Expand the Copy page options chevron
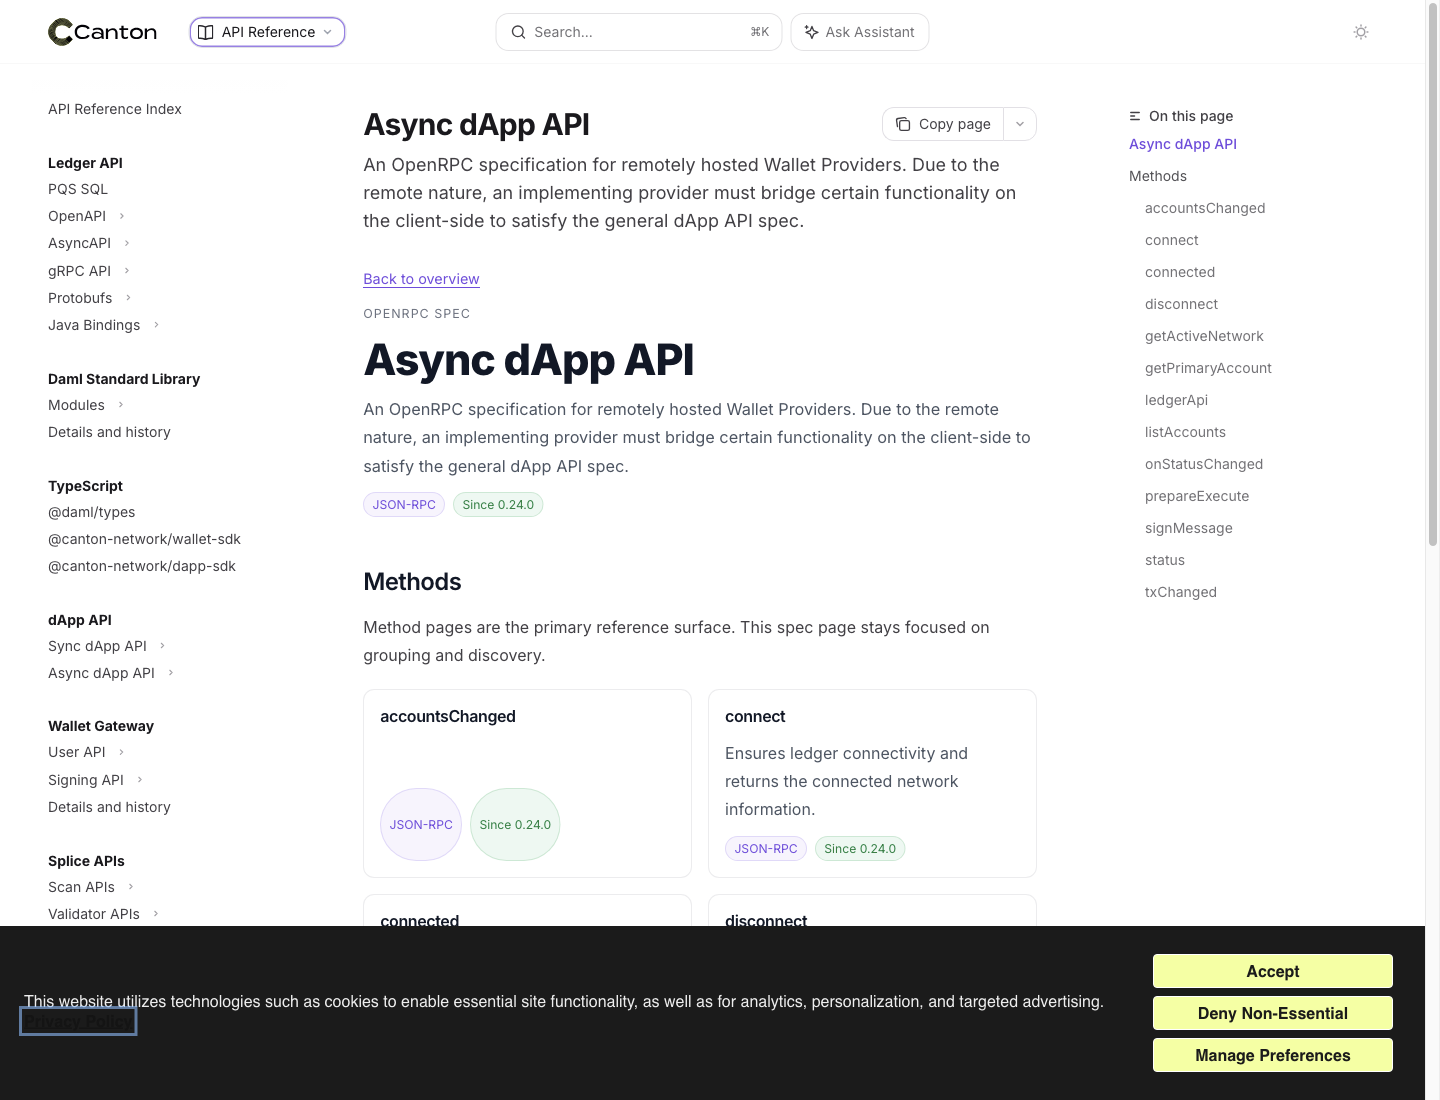The image size is (1440, 1100). pos(1020,124)
